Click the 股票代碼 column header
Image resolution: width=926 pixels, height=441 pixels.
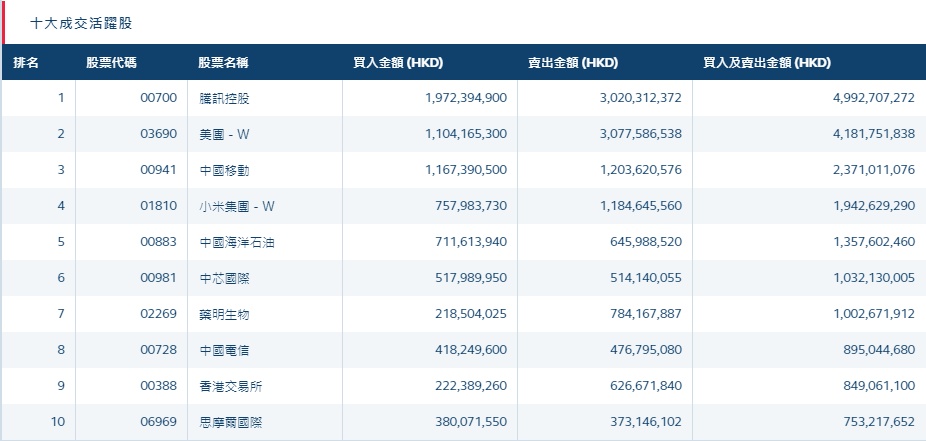(x=112, y=63)
